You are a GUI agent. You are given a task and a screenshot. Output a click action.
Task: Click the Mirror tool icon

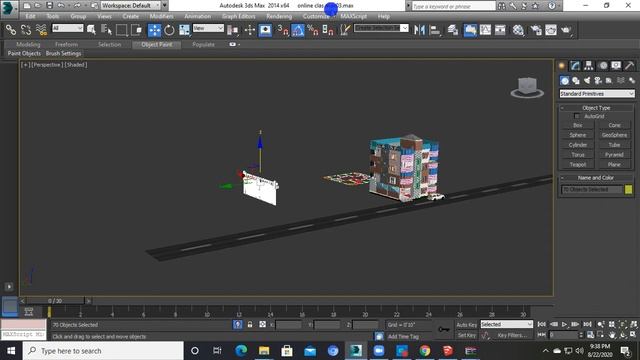[419, 30]
